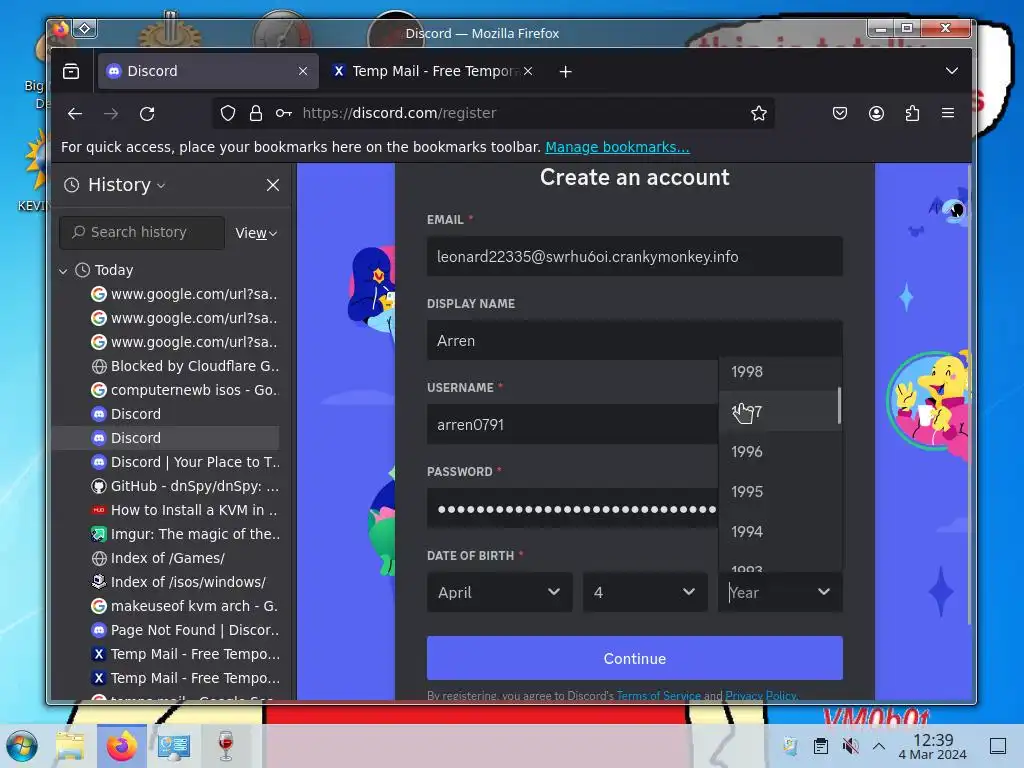
Task: Open the taskbar clock 12:39
Action: [x=933, y=746]
